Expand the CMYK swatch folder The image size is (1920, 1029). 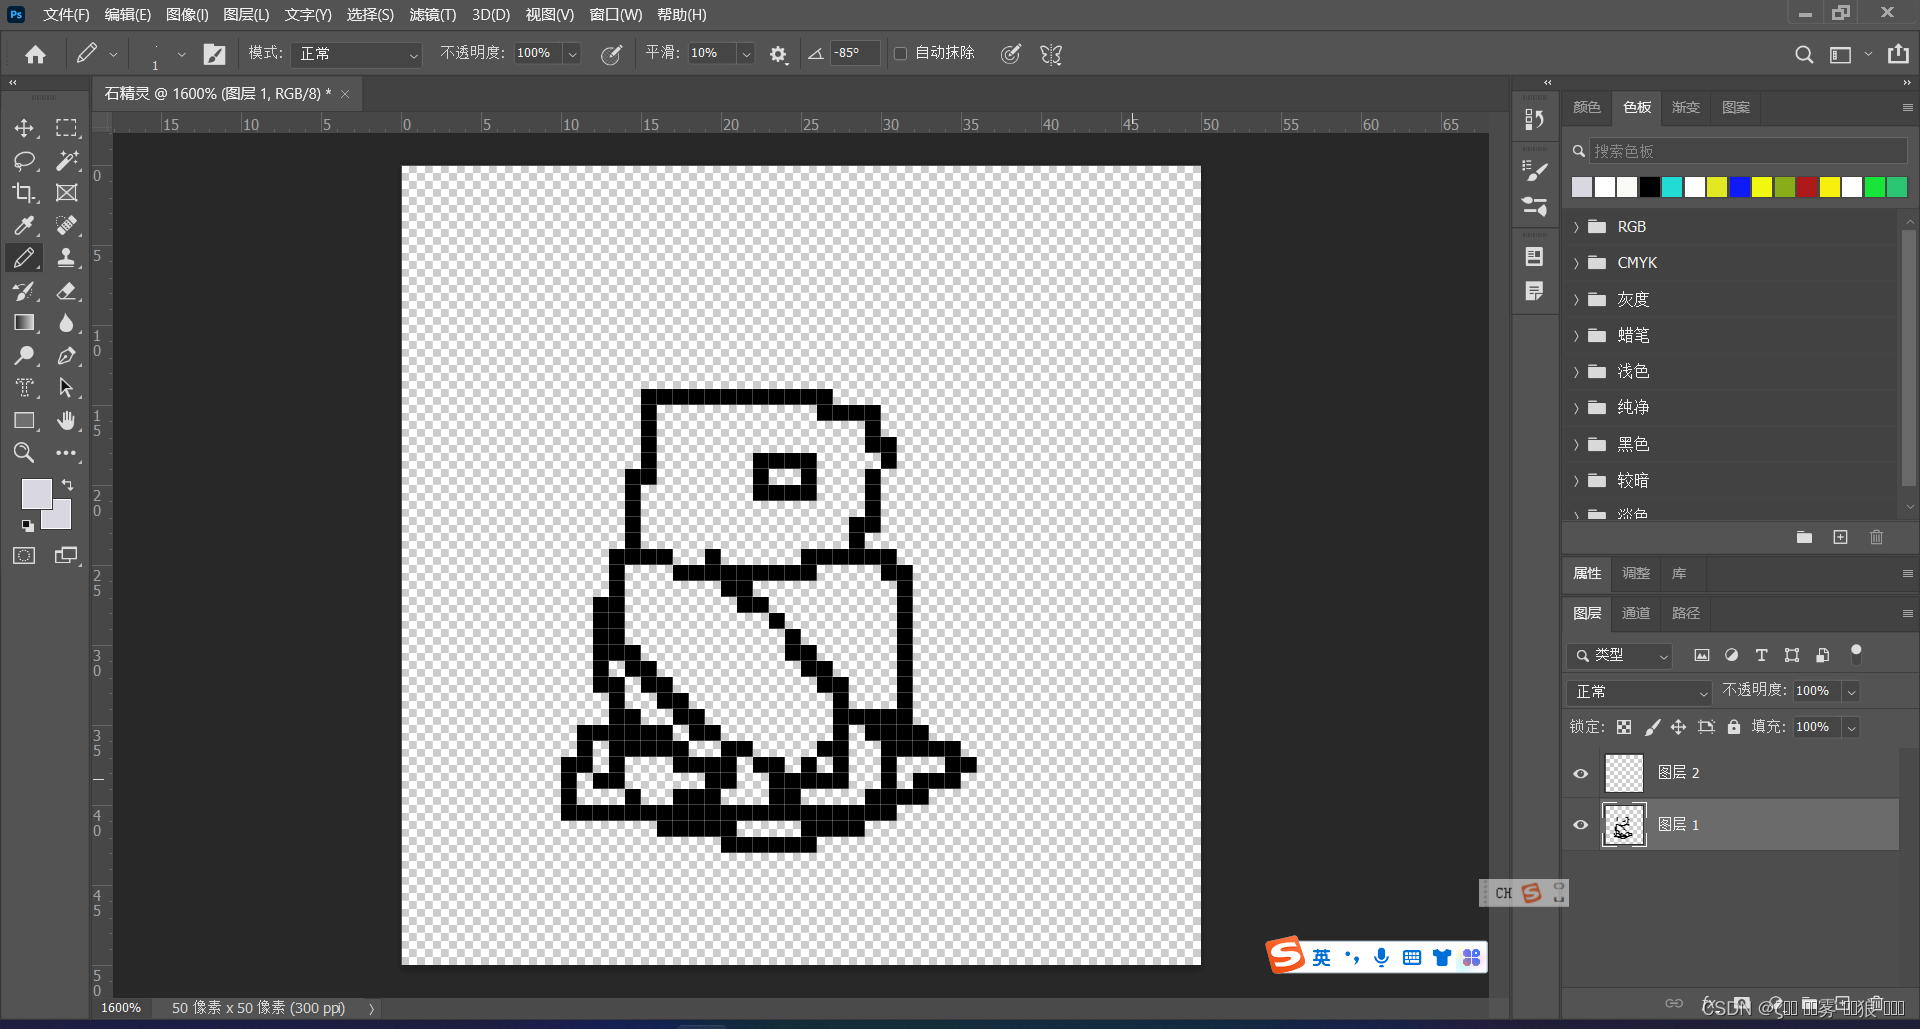click(1576, 263)
